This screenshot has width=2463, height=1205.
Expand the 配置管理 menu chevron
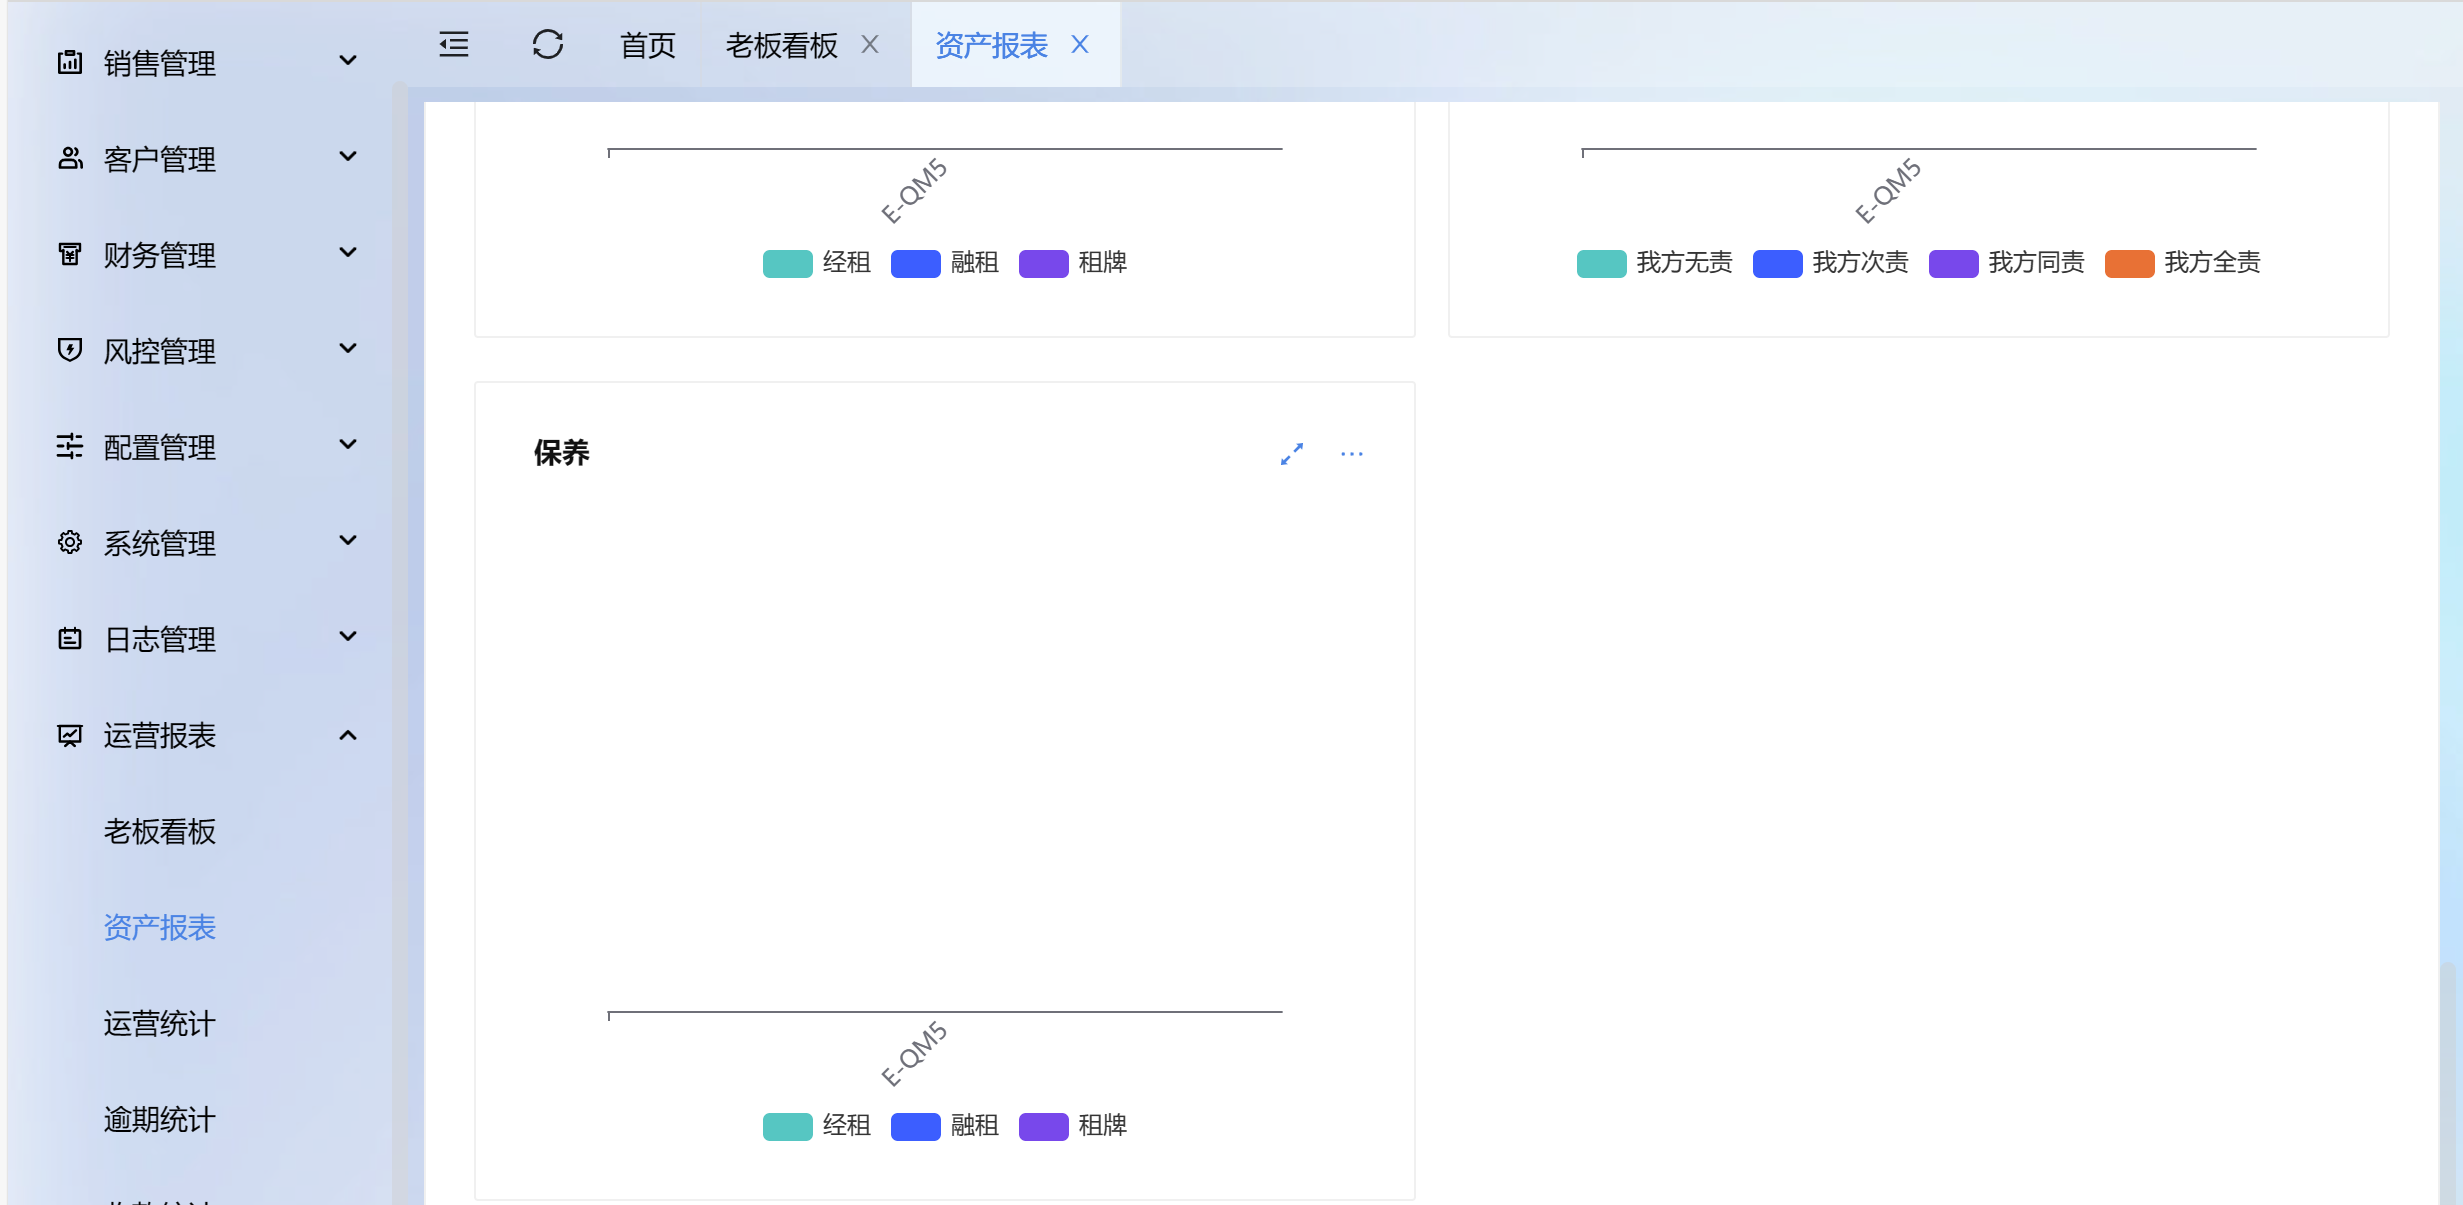348,445
